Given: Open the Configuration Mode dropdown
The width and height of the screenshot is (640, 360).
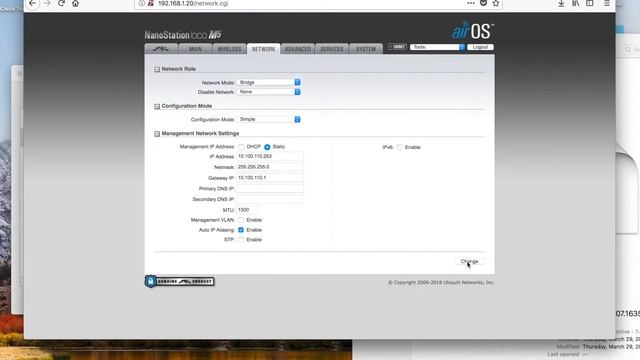Looking at the screenshot, I should [269, 119].
